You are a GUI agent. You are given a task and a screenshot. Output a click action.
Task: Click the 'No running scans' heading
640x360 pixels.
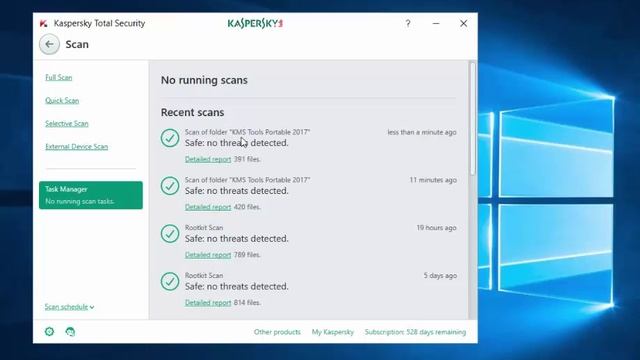[x=204, y=80]
